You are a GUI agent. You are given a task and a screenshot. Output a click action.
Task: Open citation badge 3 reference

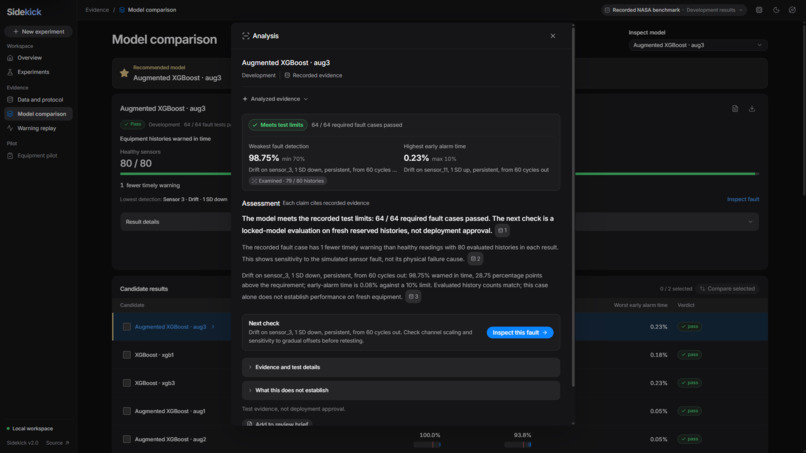(413, 297)
